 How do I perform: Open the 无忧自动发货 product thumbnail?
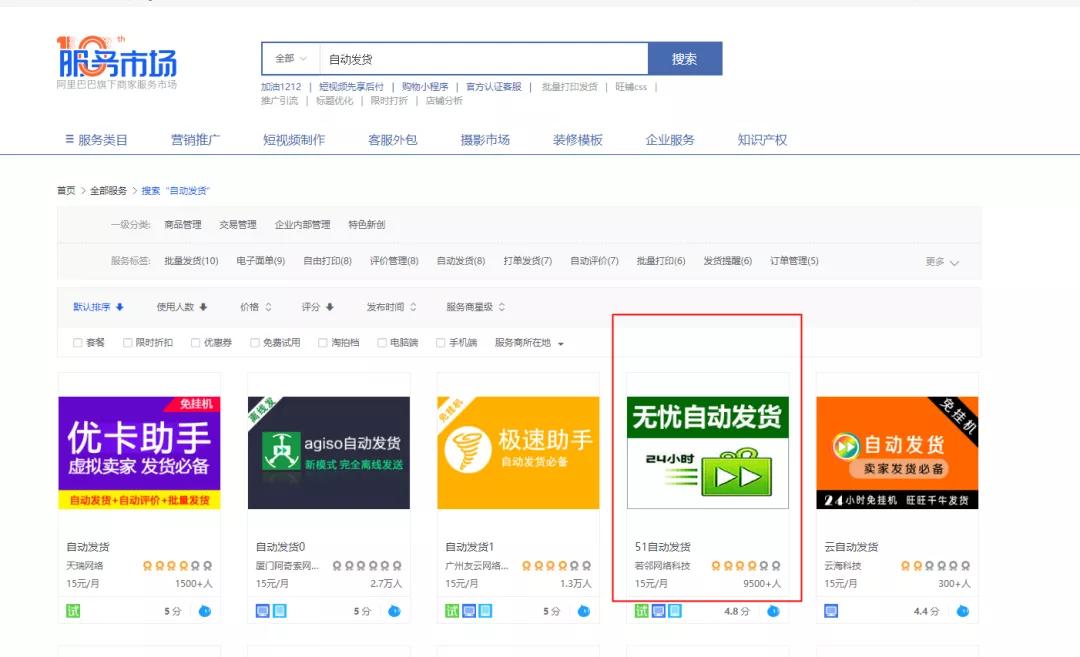click(x=707, y=453)
